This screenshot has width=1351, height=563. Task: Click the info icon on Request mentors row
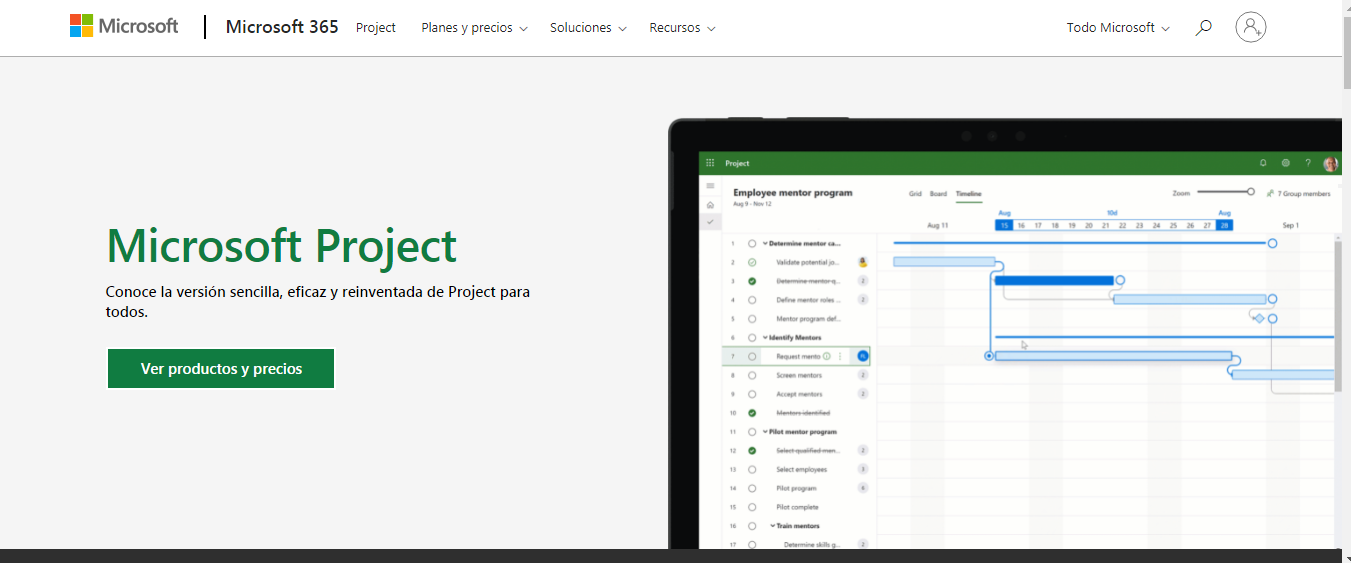827,356
